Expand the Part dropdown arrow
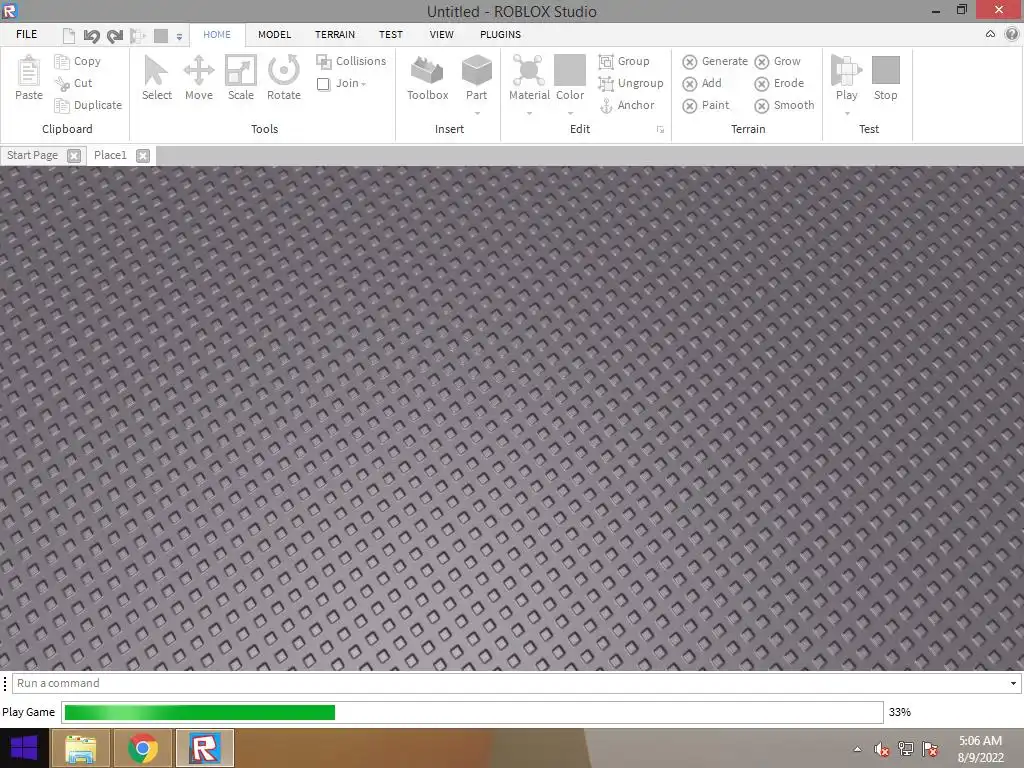Viewport: 1024px width, 768px height. 477,114
